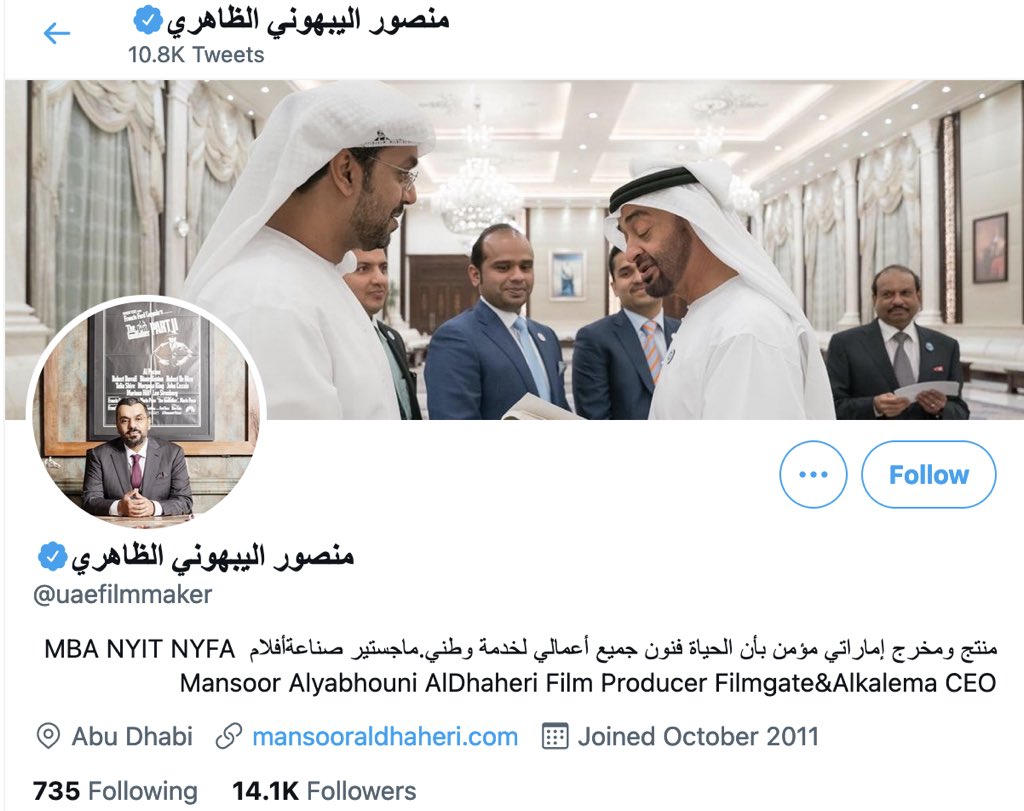Click the Arabic profile display name
Screen dimensions: 1024x811
click(x=213, y=557)
